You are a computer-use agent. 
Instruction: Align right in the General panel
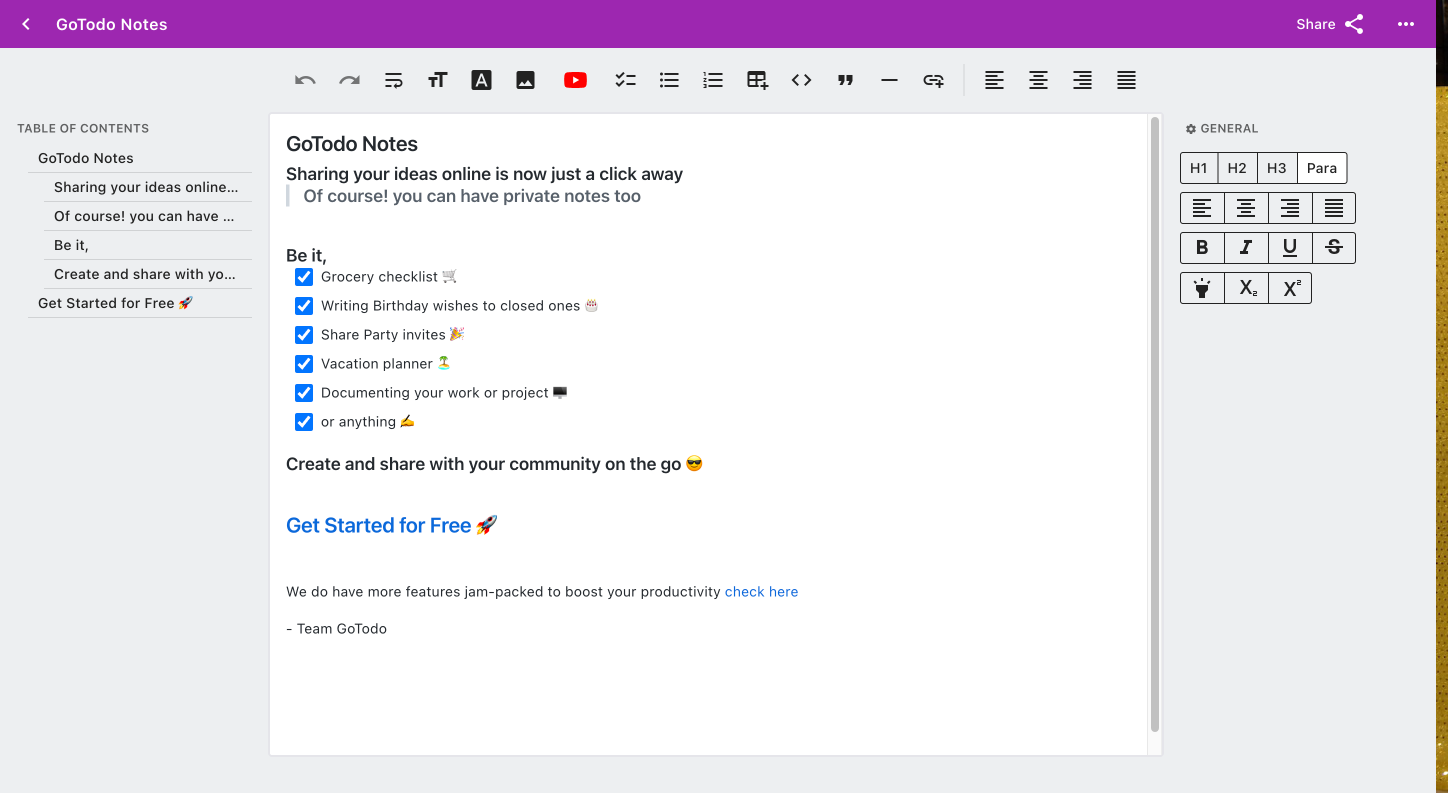1290,208
